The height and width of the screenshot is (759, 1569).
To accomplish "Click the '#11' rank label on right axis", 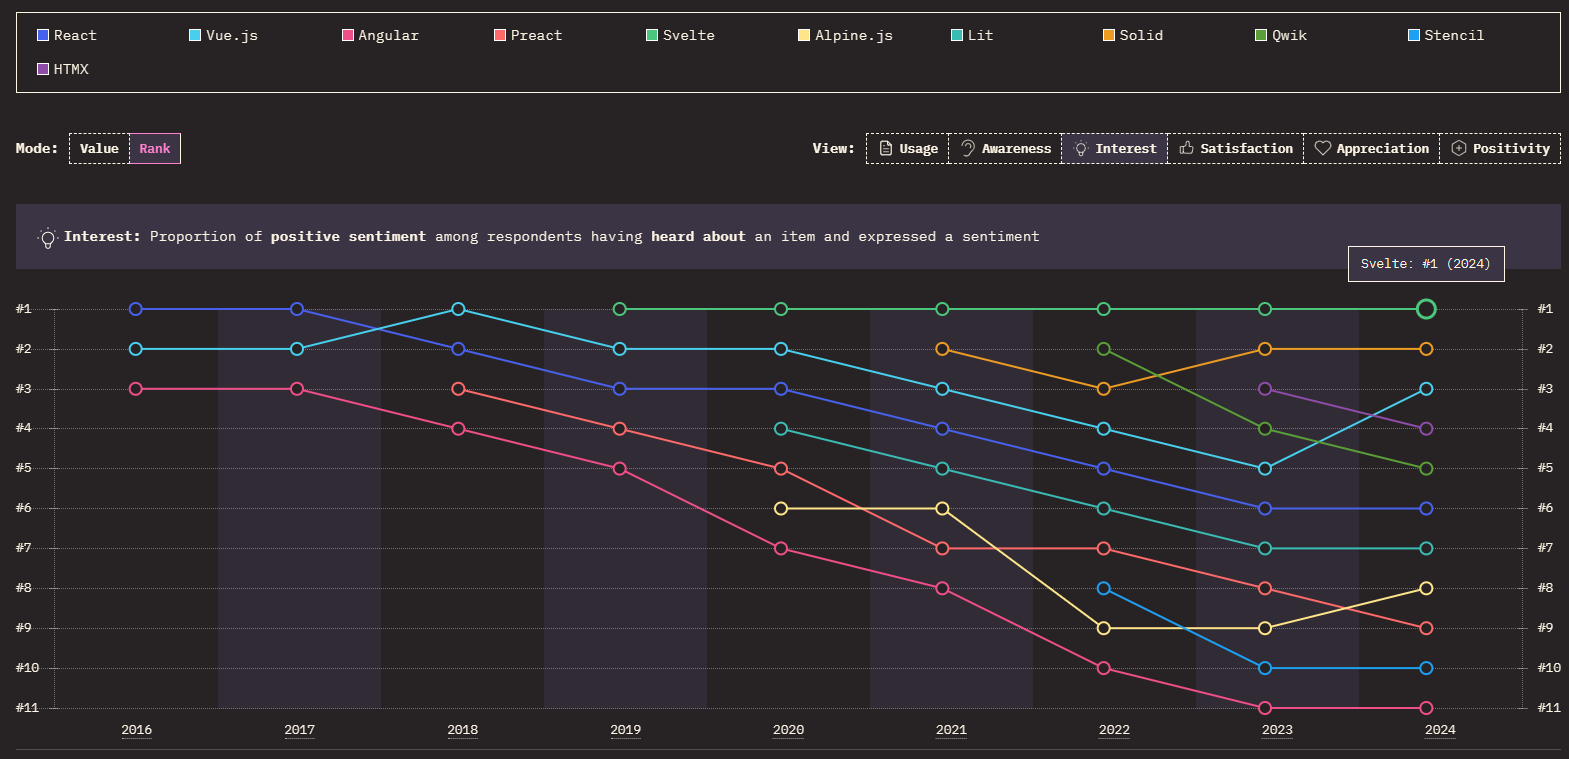I will 1549,708.
